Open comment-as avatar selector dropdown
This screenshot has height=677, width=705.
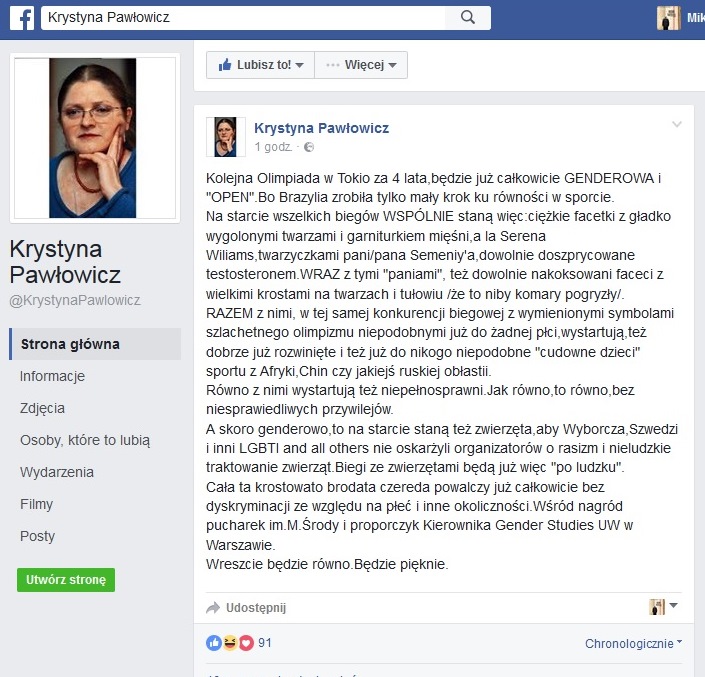tap(663, 607)
